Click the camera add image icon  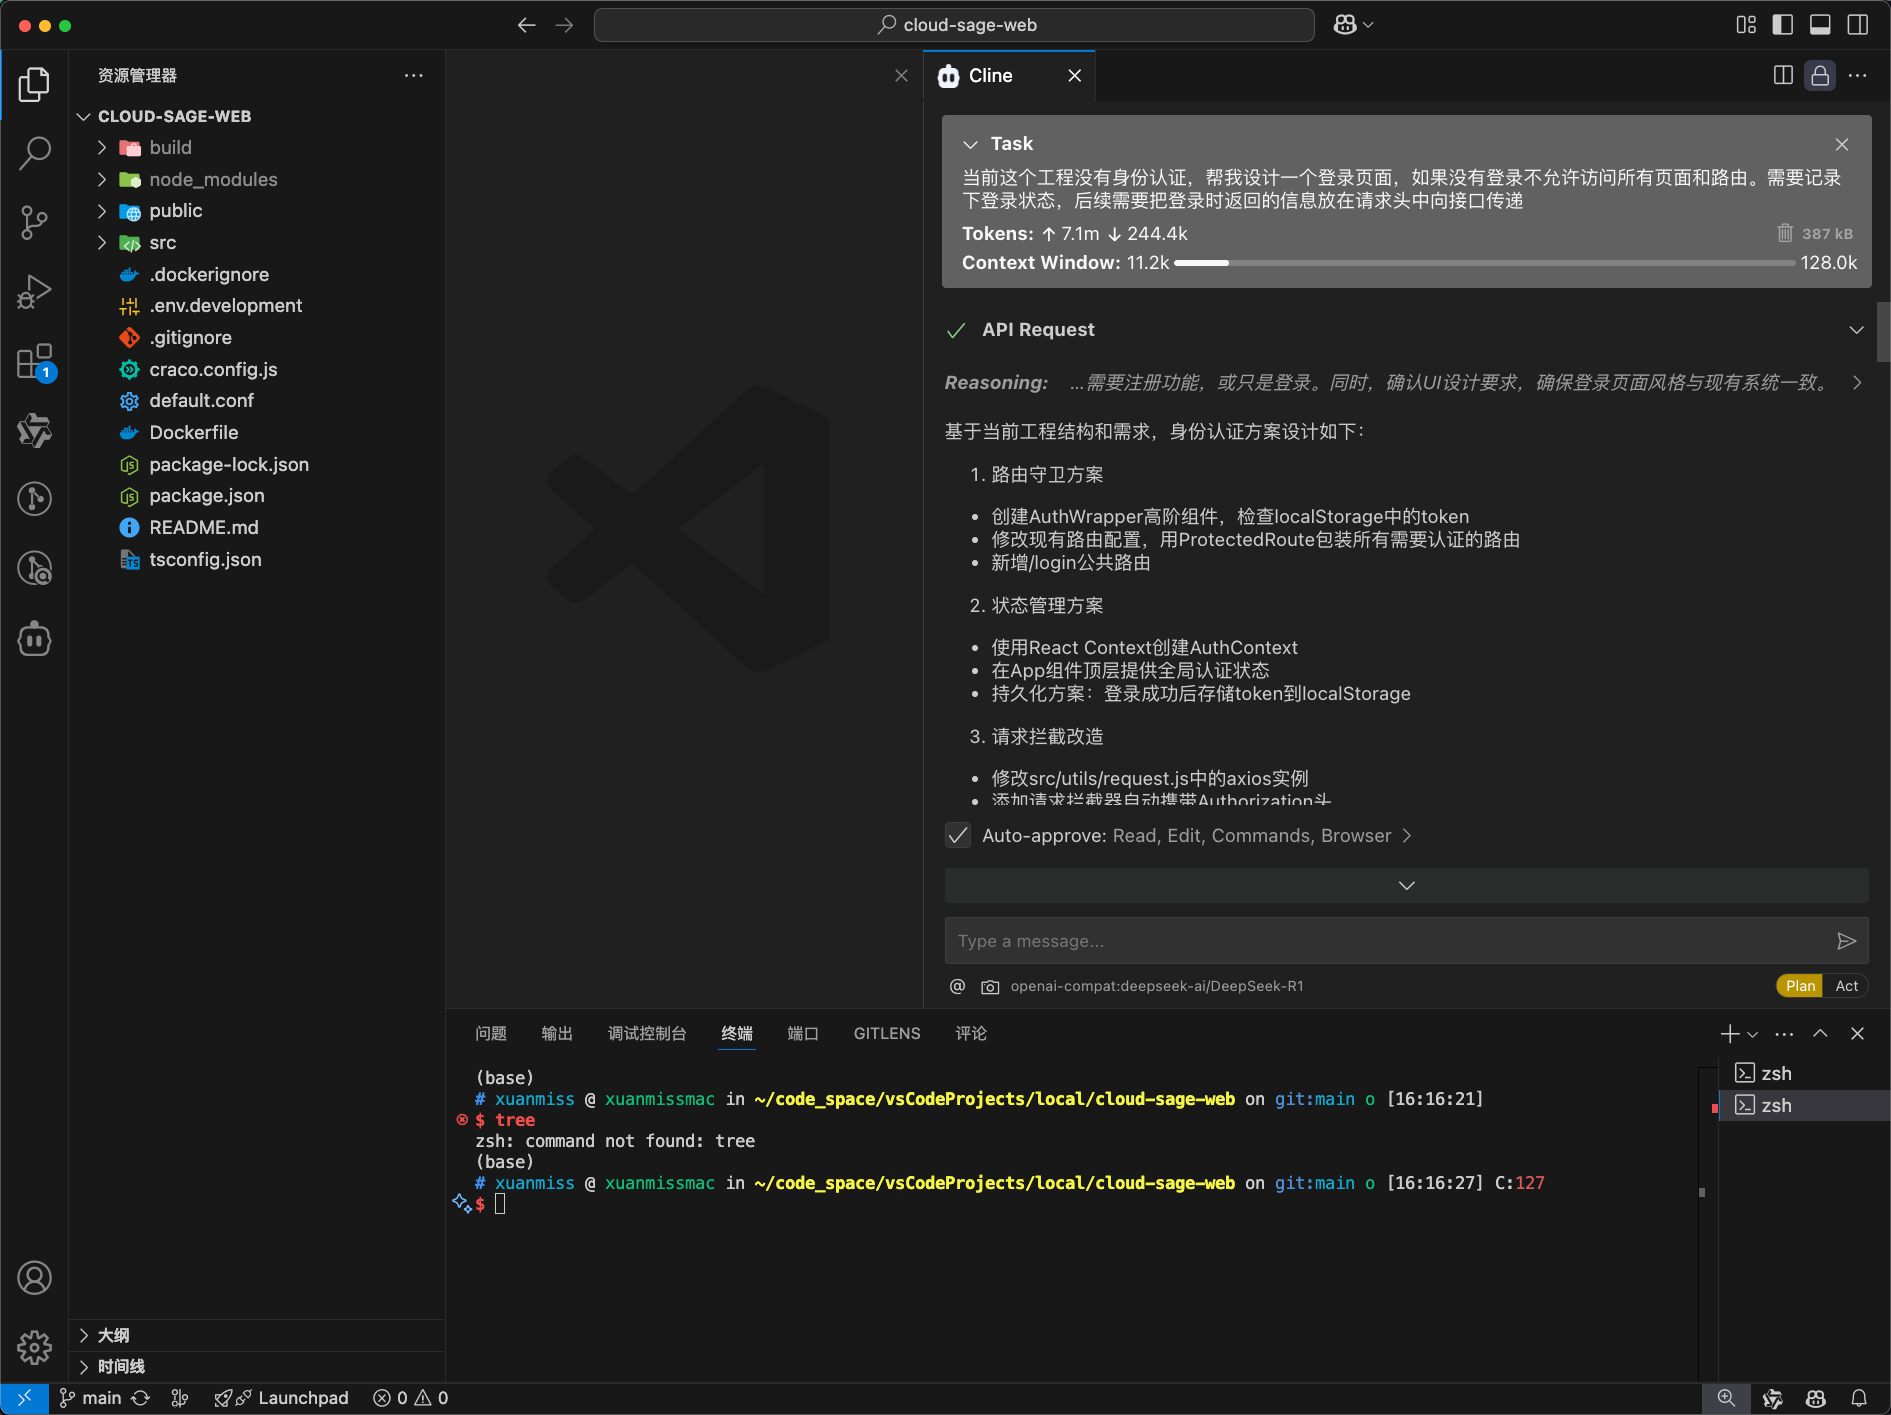click(x=990, y=986)
